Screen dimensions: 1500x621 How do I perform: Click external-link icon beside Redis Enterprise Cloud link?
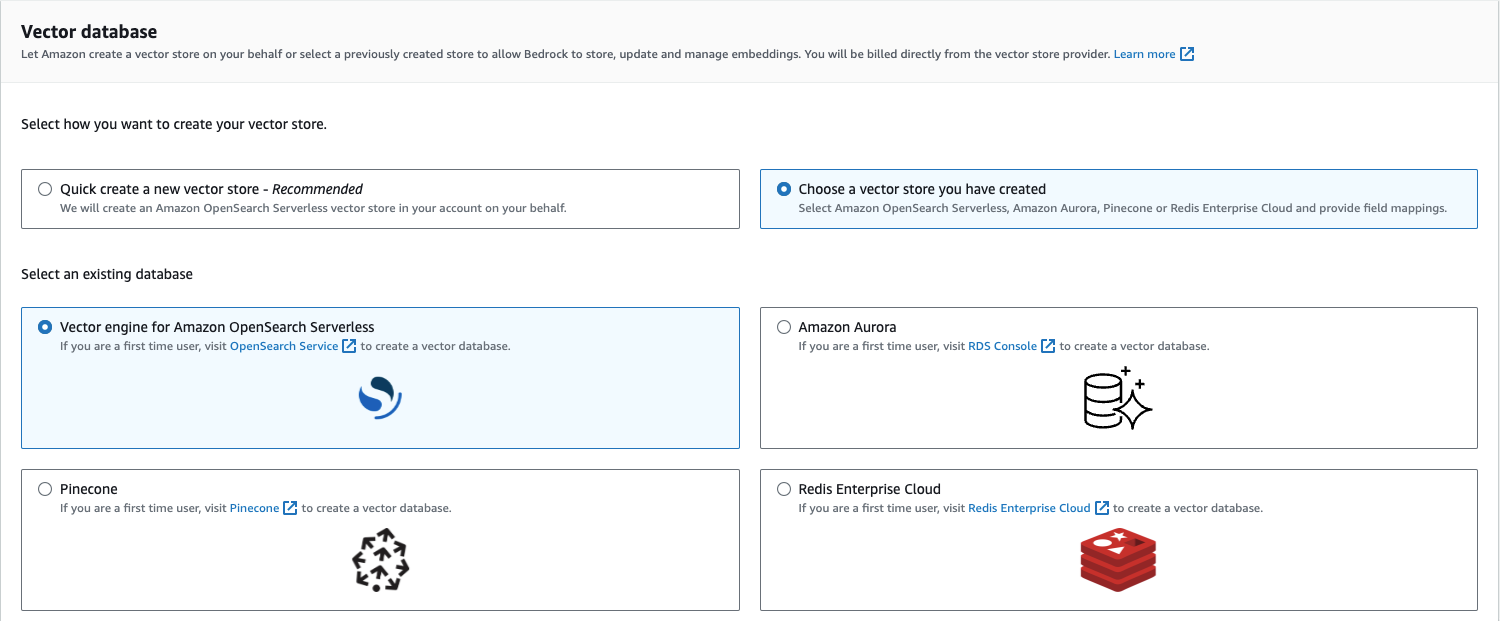1102,508
